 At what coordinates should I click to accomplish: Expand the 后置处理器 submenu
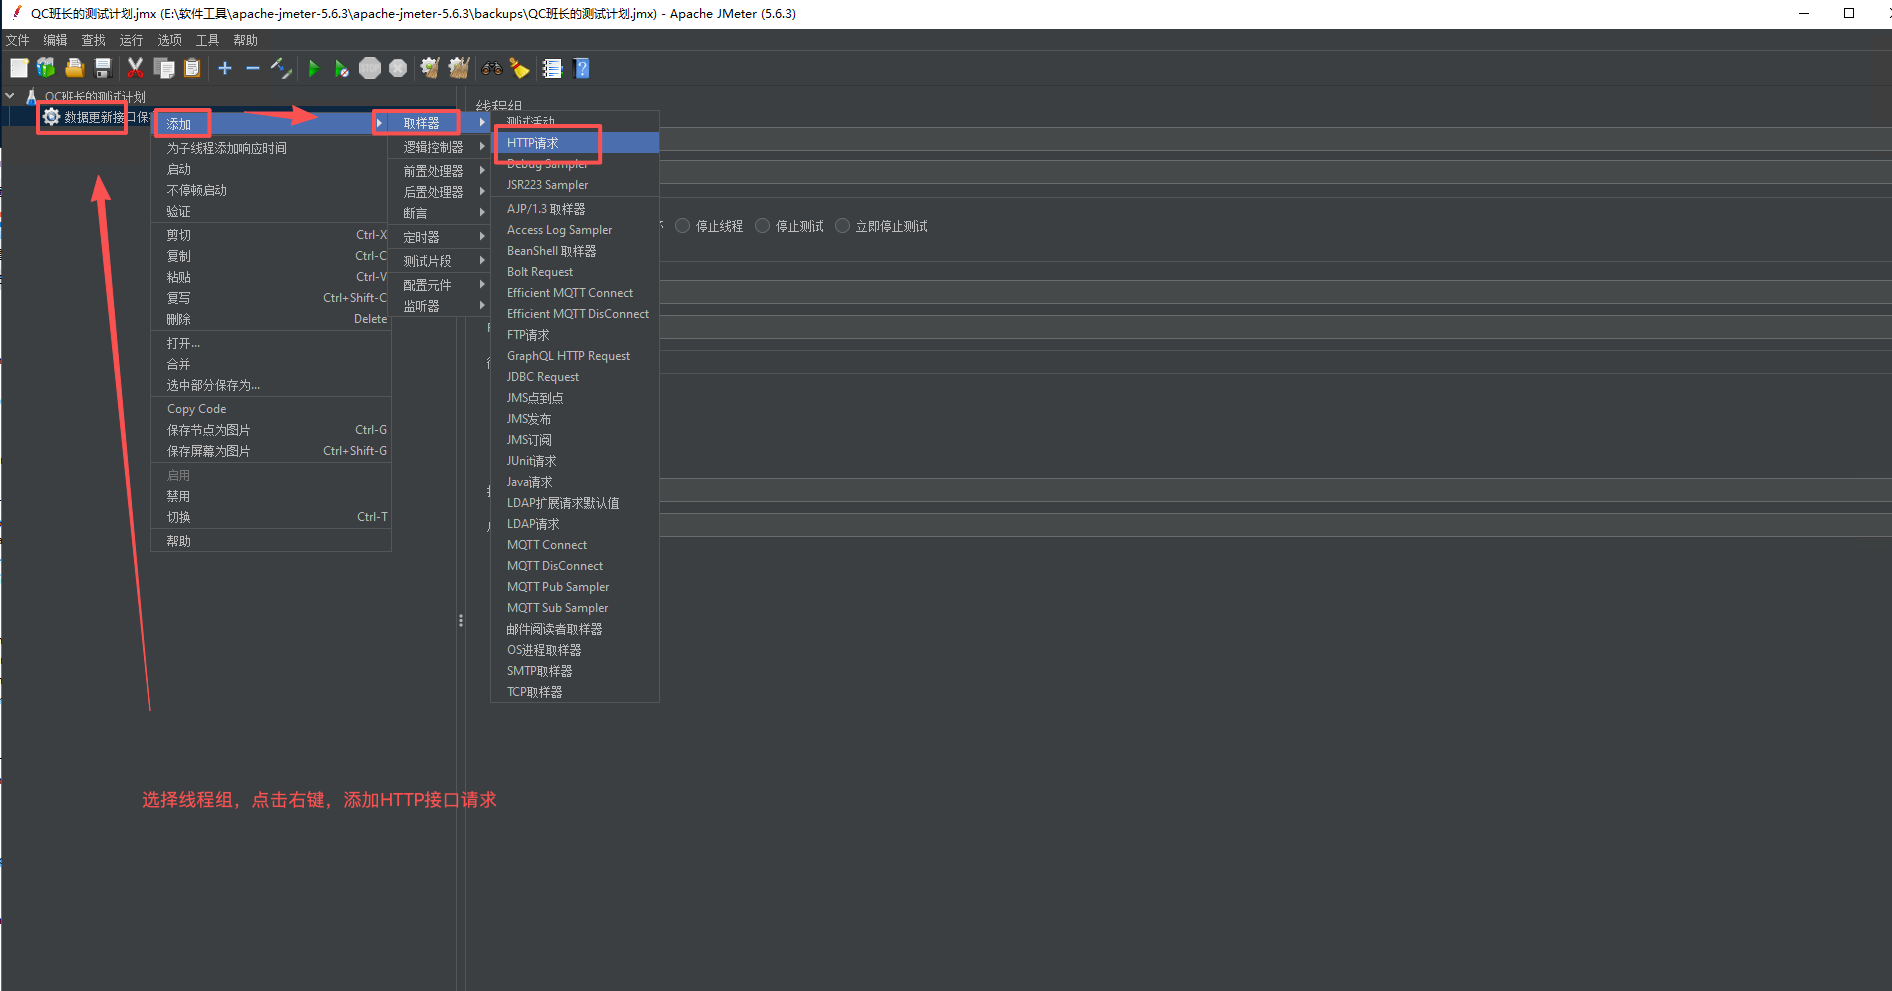[440, 192]
